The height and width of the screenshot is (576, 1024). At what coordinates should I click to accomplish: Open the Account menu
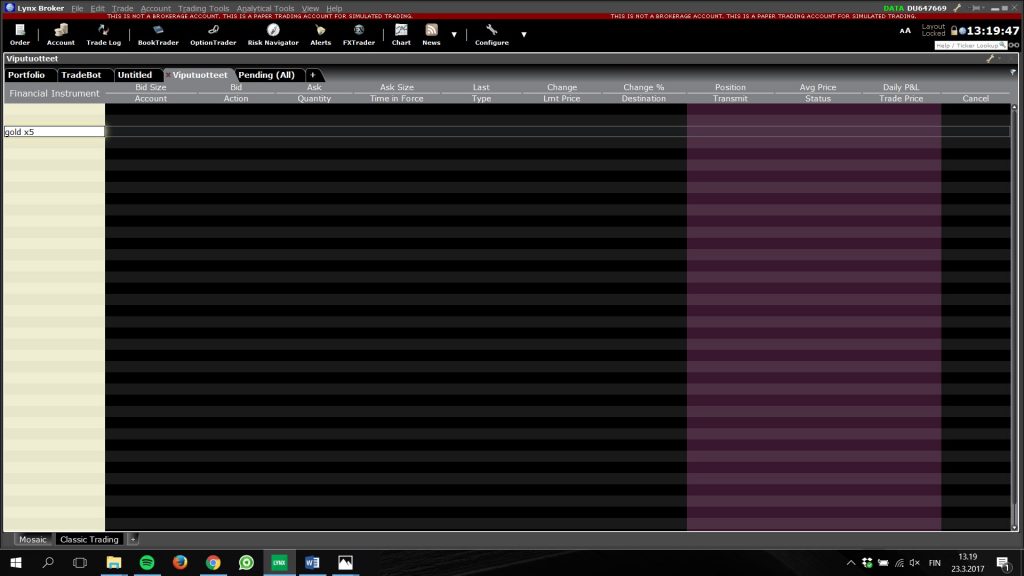tap(155, 8)
